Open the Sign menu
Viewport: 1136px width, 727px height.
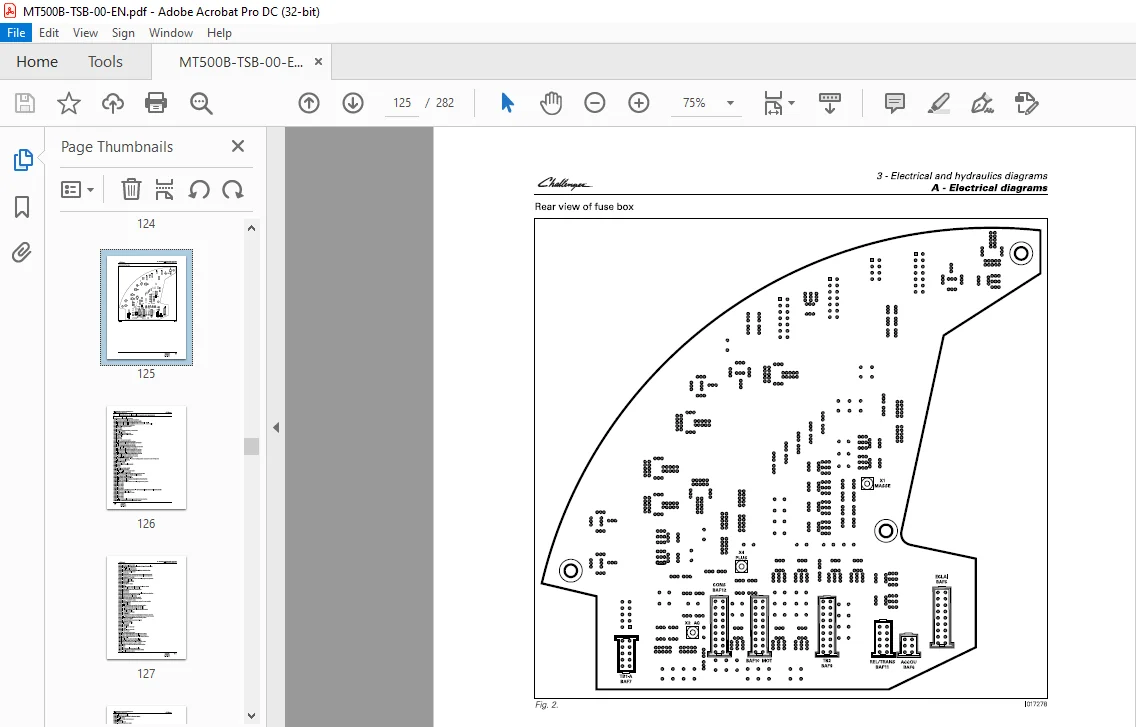[123, 33]
